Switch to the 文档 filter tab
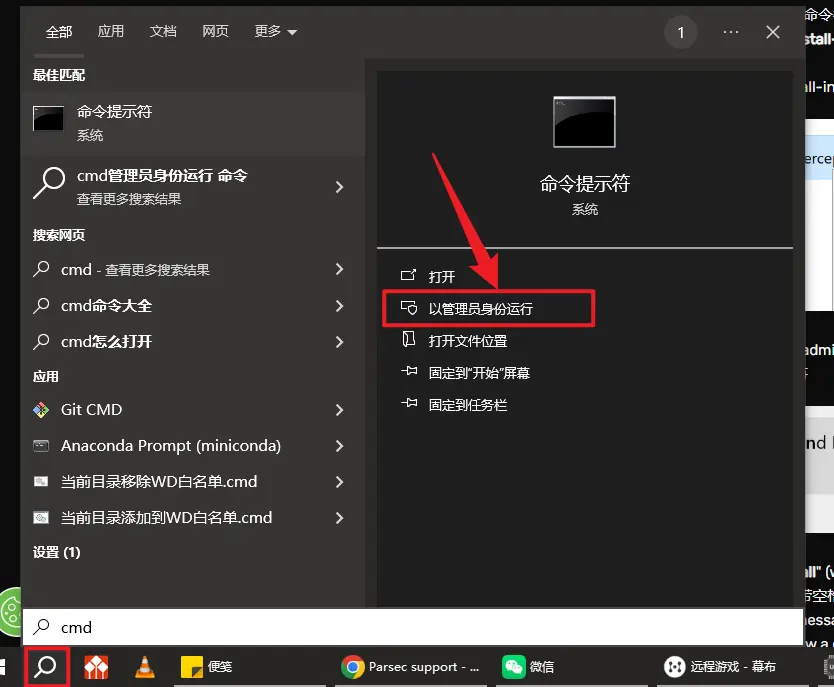Image resolution: width=834 pixels, height=687 pixels. pos(163,32)
